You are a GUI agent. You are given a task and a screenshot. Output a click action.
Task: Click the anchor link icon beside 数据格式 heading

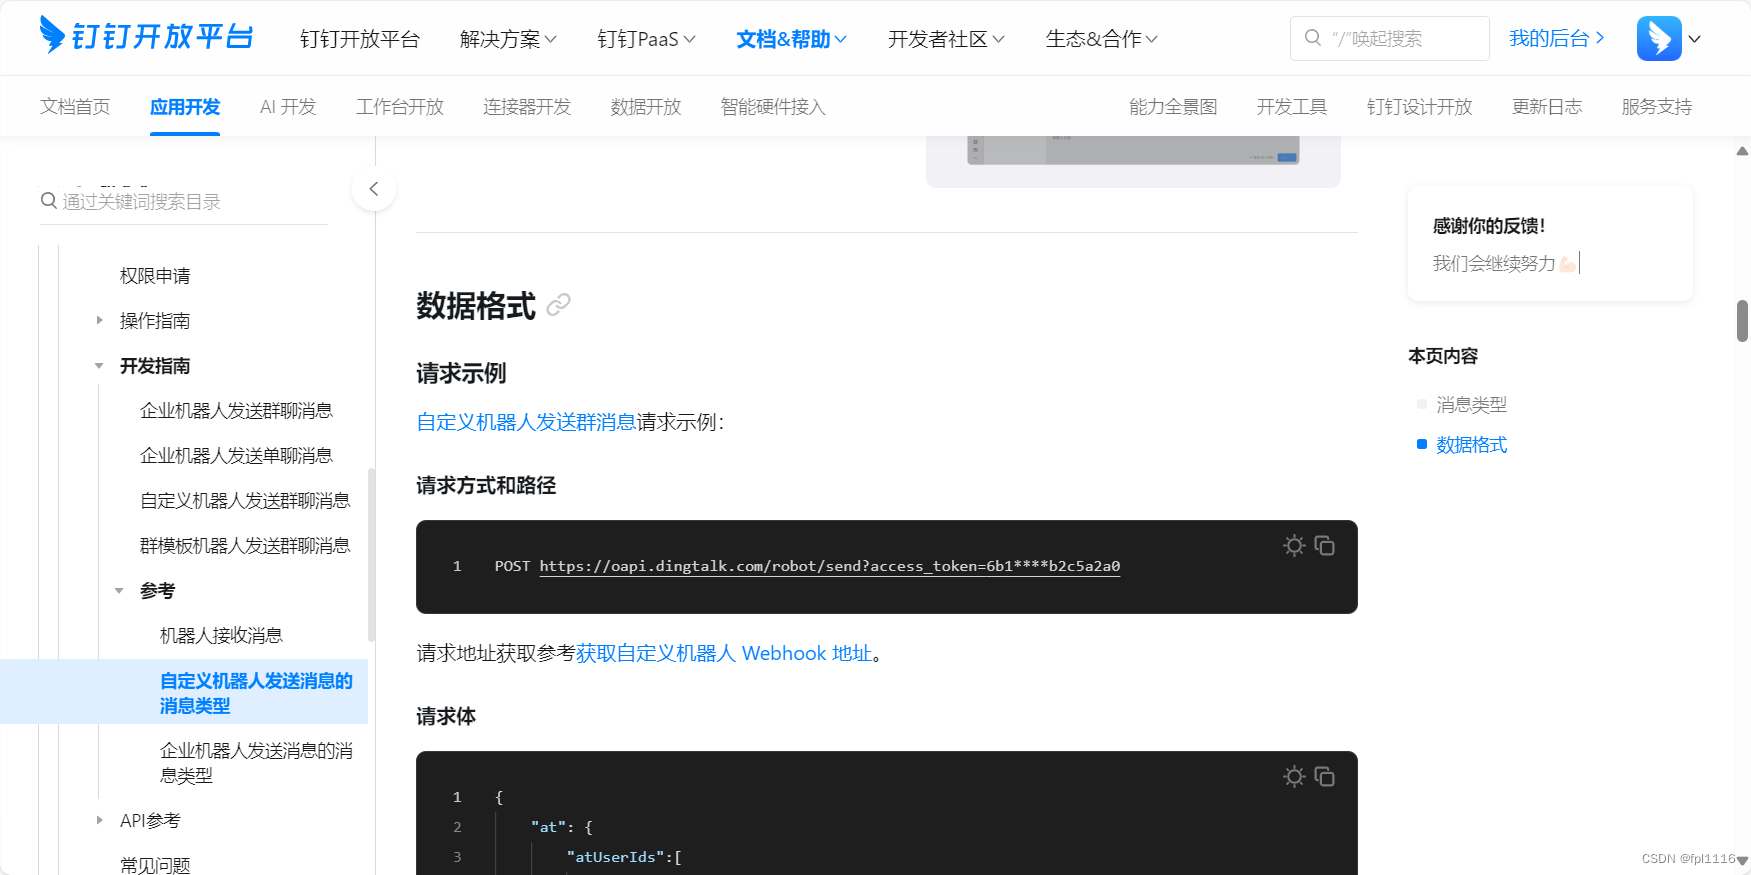coord(559,304)
